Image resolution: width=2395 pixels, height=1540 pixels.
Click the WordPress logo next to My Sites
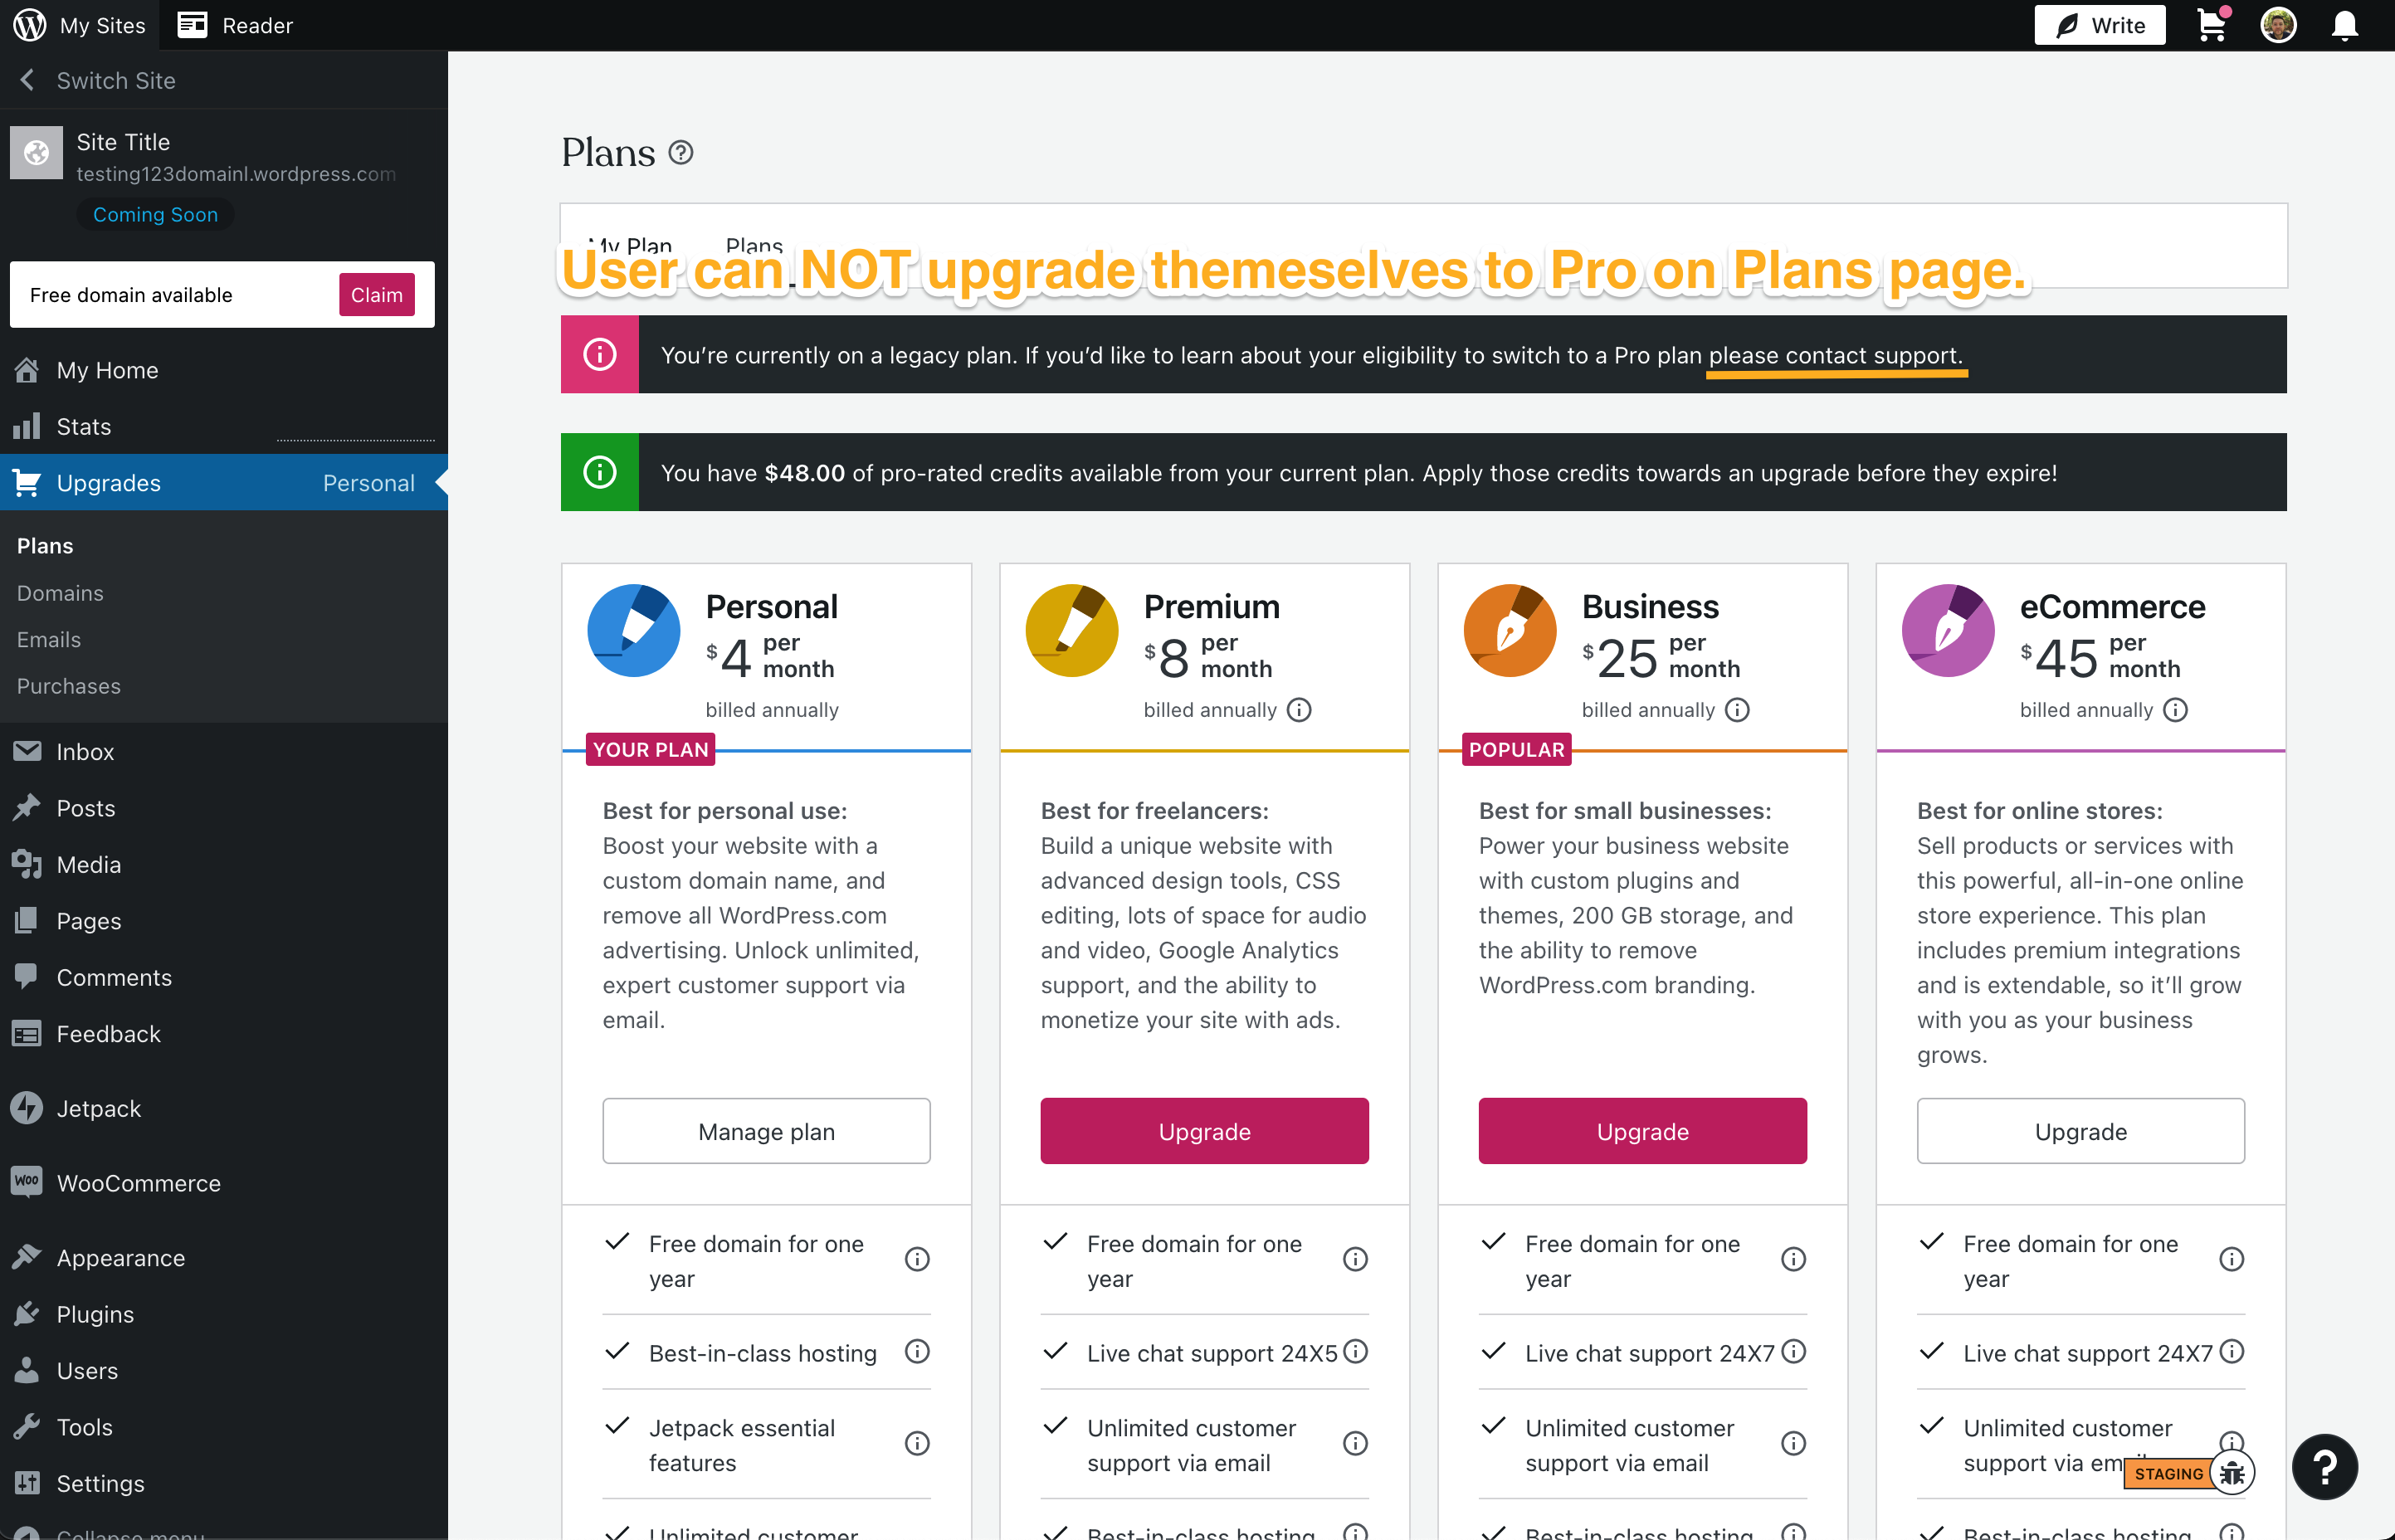click(x=28, y=25)
